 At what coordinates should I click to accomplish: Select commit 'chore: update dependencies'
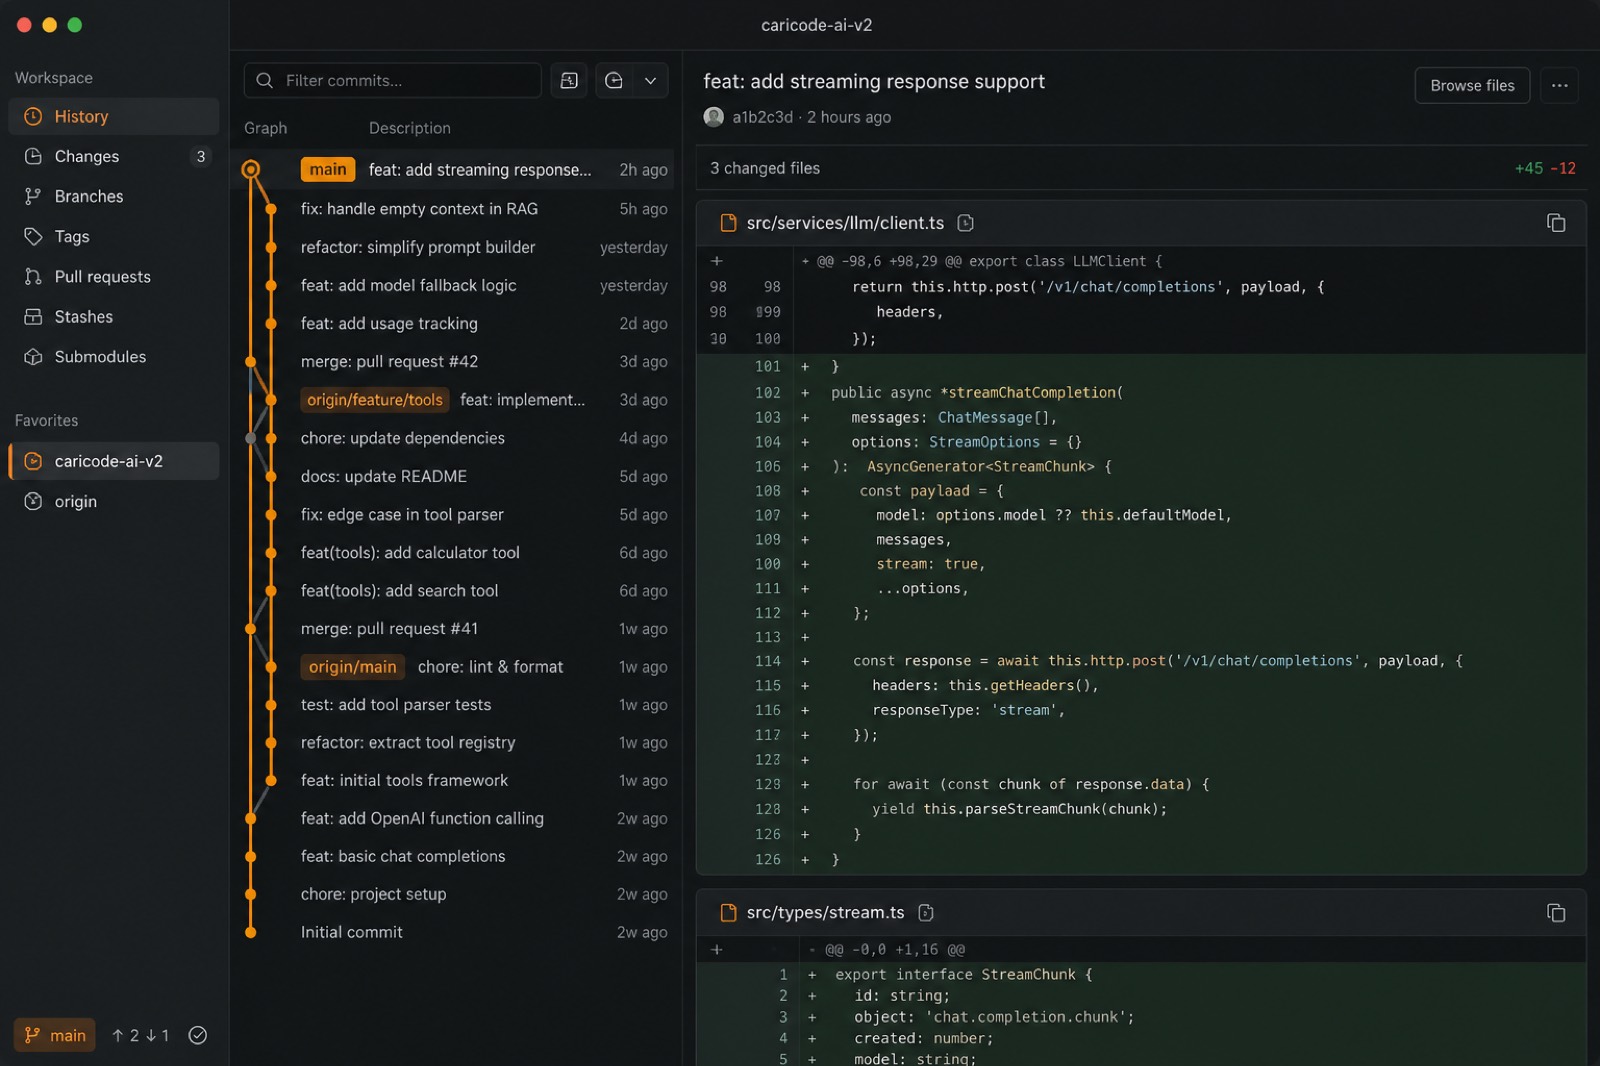click(455, 438)
